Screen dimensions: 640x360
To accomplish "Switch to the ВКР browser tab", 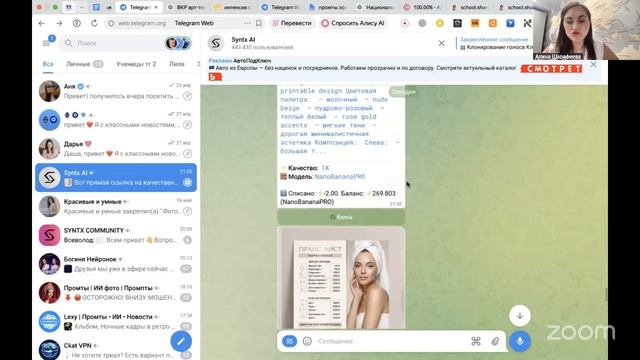I will [186, 7].
